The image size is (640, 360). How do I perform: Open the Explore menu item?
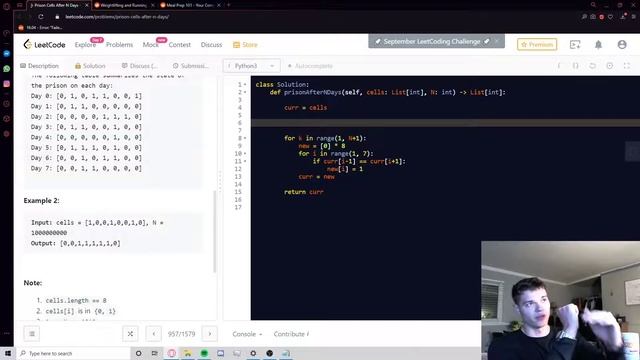click(x=85, y=44)
